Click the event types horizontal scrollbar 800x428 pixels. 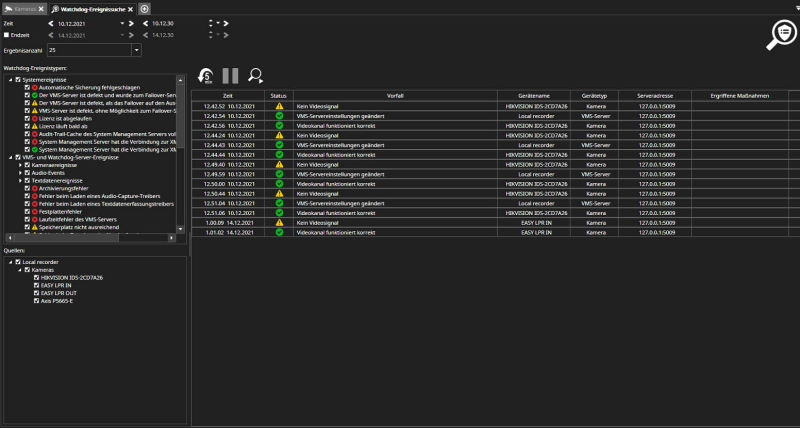pos(90,237)
